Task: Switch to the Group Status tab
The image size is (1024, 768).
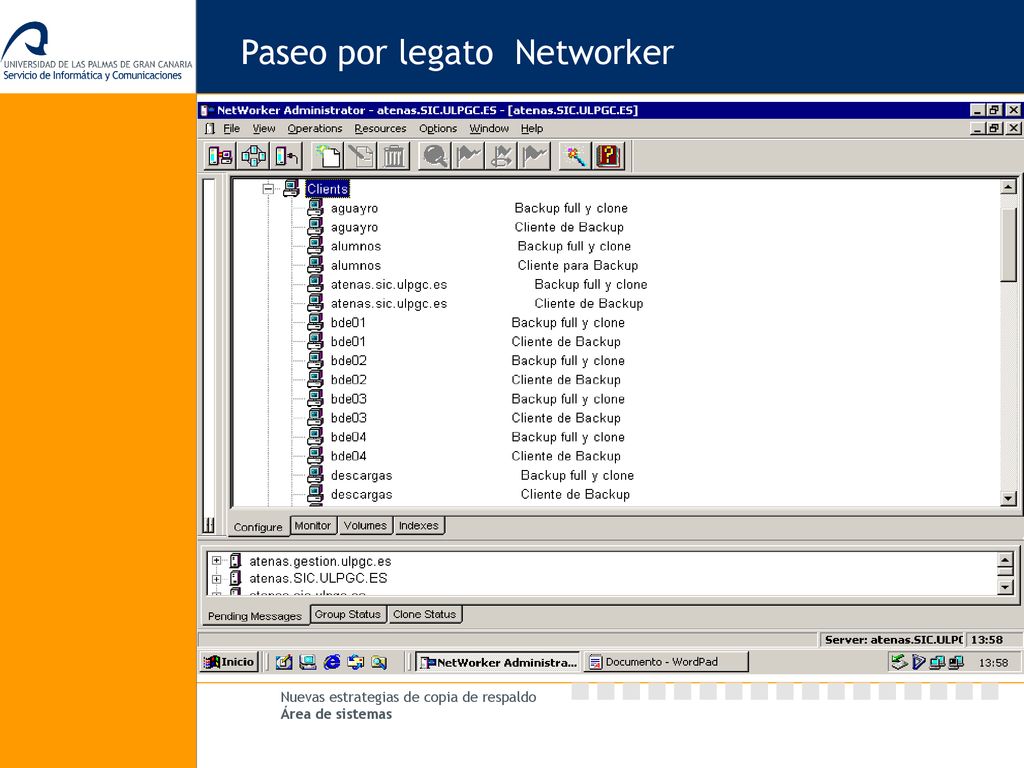Action: click(x=347, y=615)
